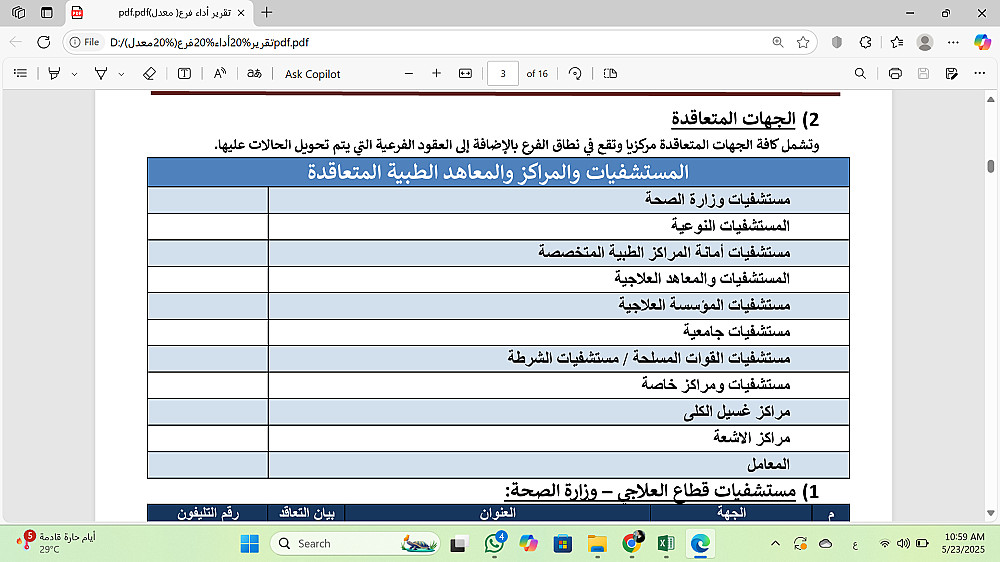
Task: Open tracking prevention shield
Action: coord(837,42)
